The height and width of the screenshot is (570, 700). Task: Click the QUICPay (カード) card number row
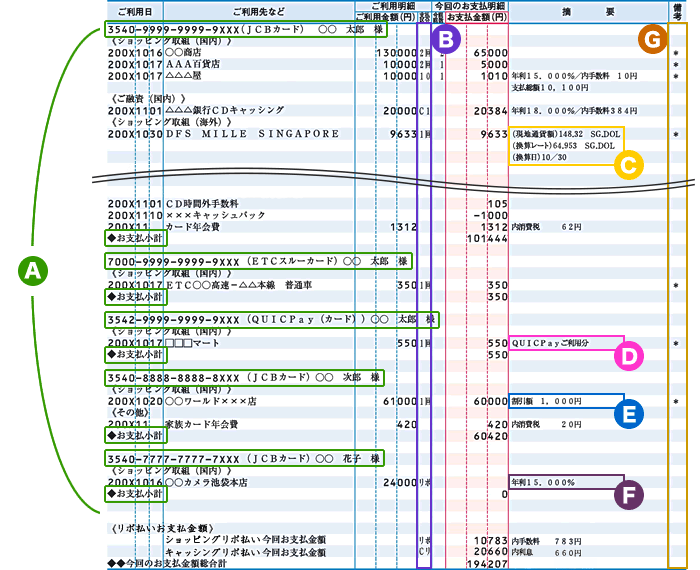pyautogui.click(x=270, y=320)
